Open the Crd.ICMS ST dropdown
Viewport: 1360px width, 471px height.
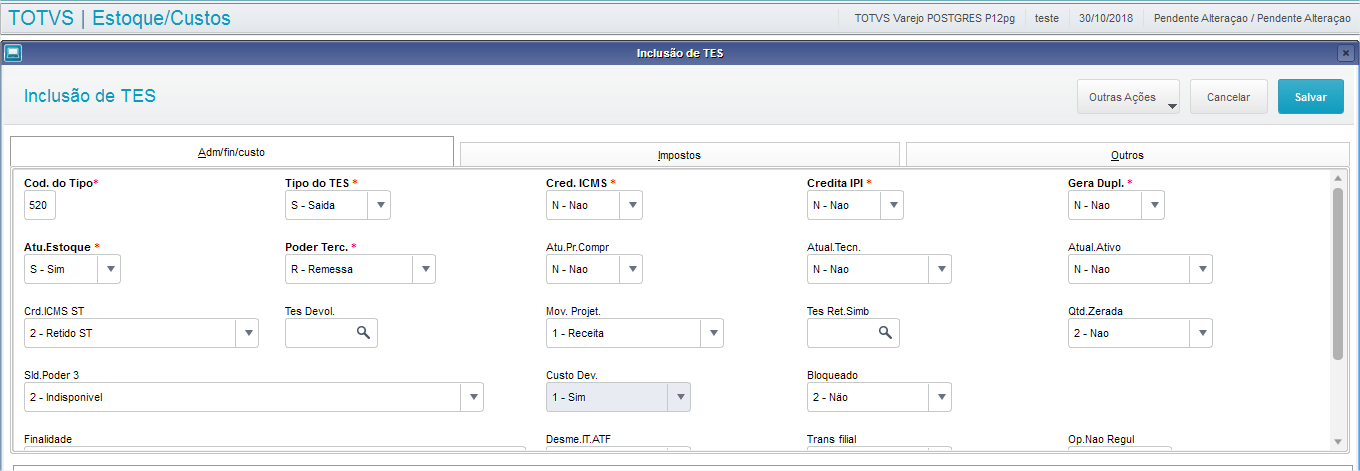247,333
